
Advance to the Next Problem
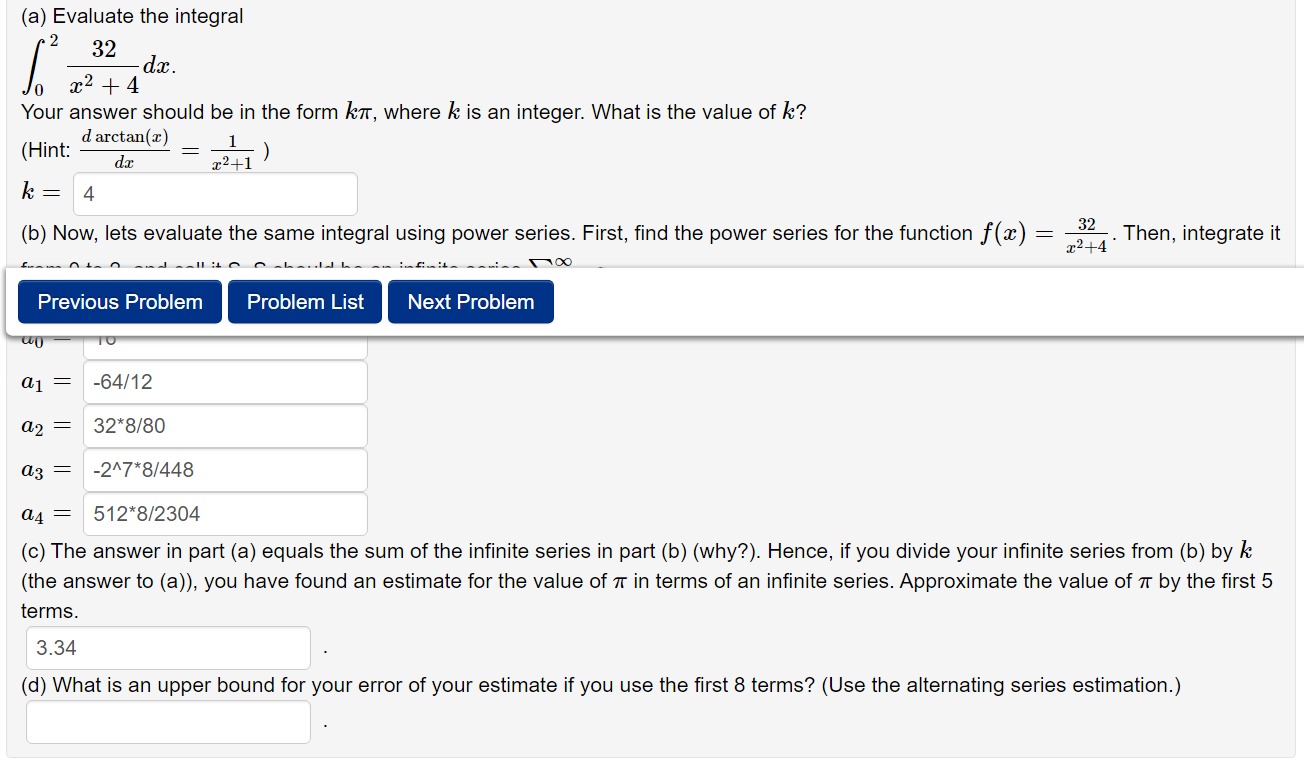click(x=470, y=301)
